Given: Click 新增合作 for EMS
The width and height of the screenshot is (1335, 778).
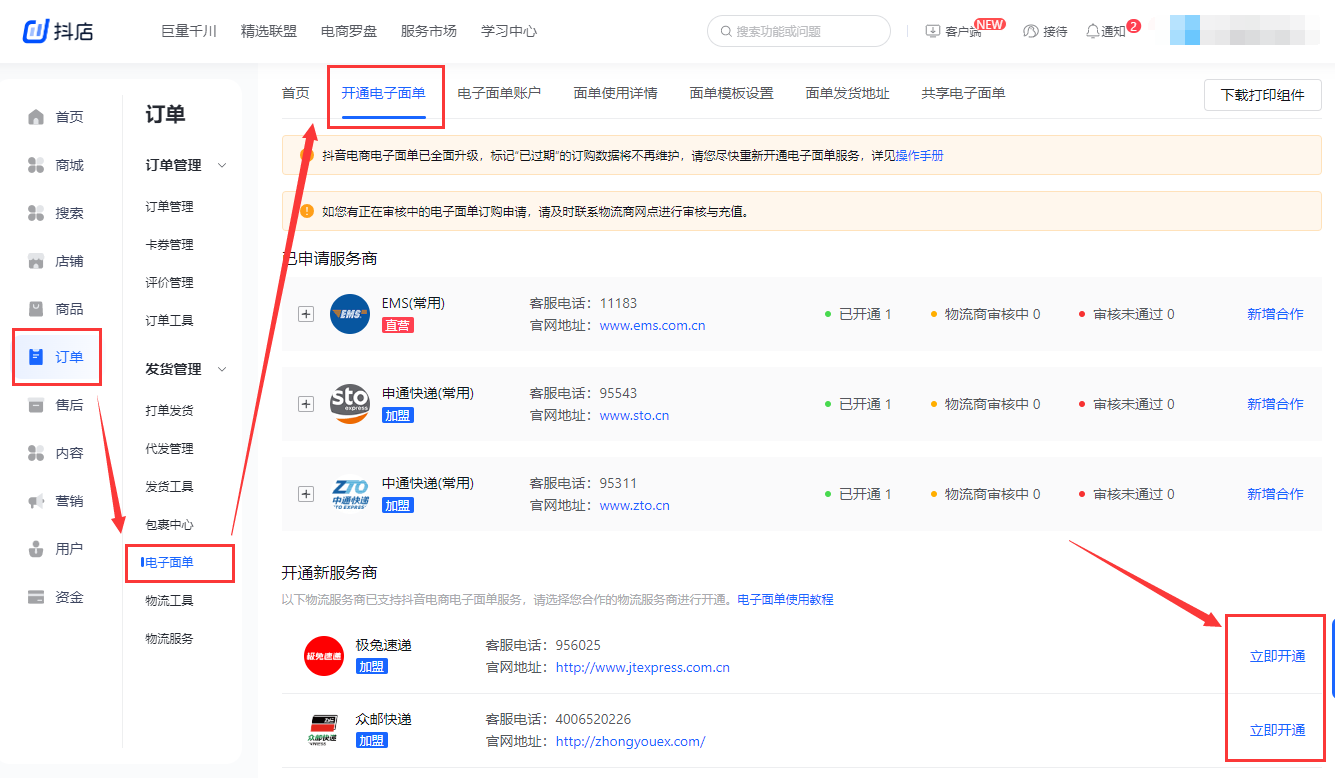Looking at the screenshot, I should coord(1275,314).
